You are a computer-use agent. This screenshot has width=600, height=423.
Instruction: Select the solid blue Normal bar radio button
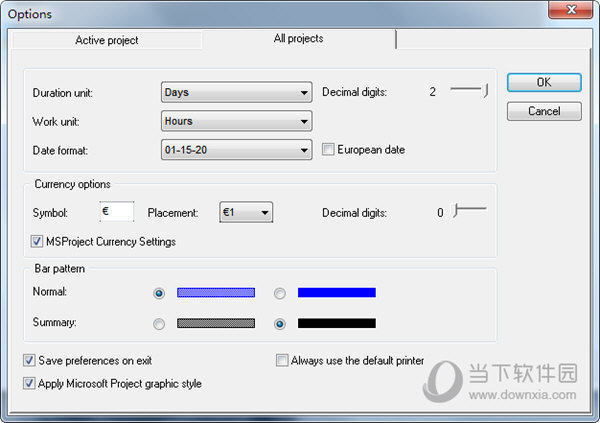click(x=280, y=293)
